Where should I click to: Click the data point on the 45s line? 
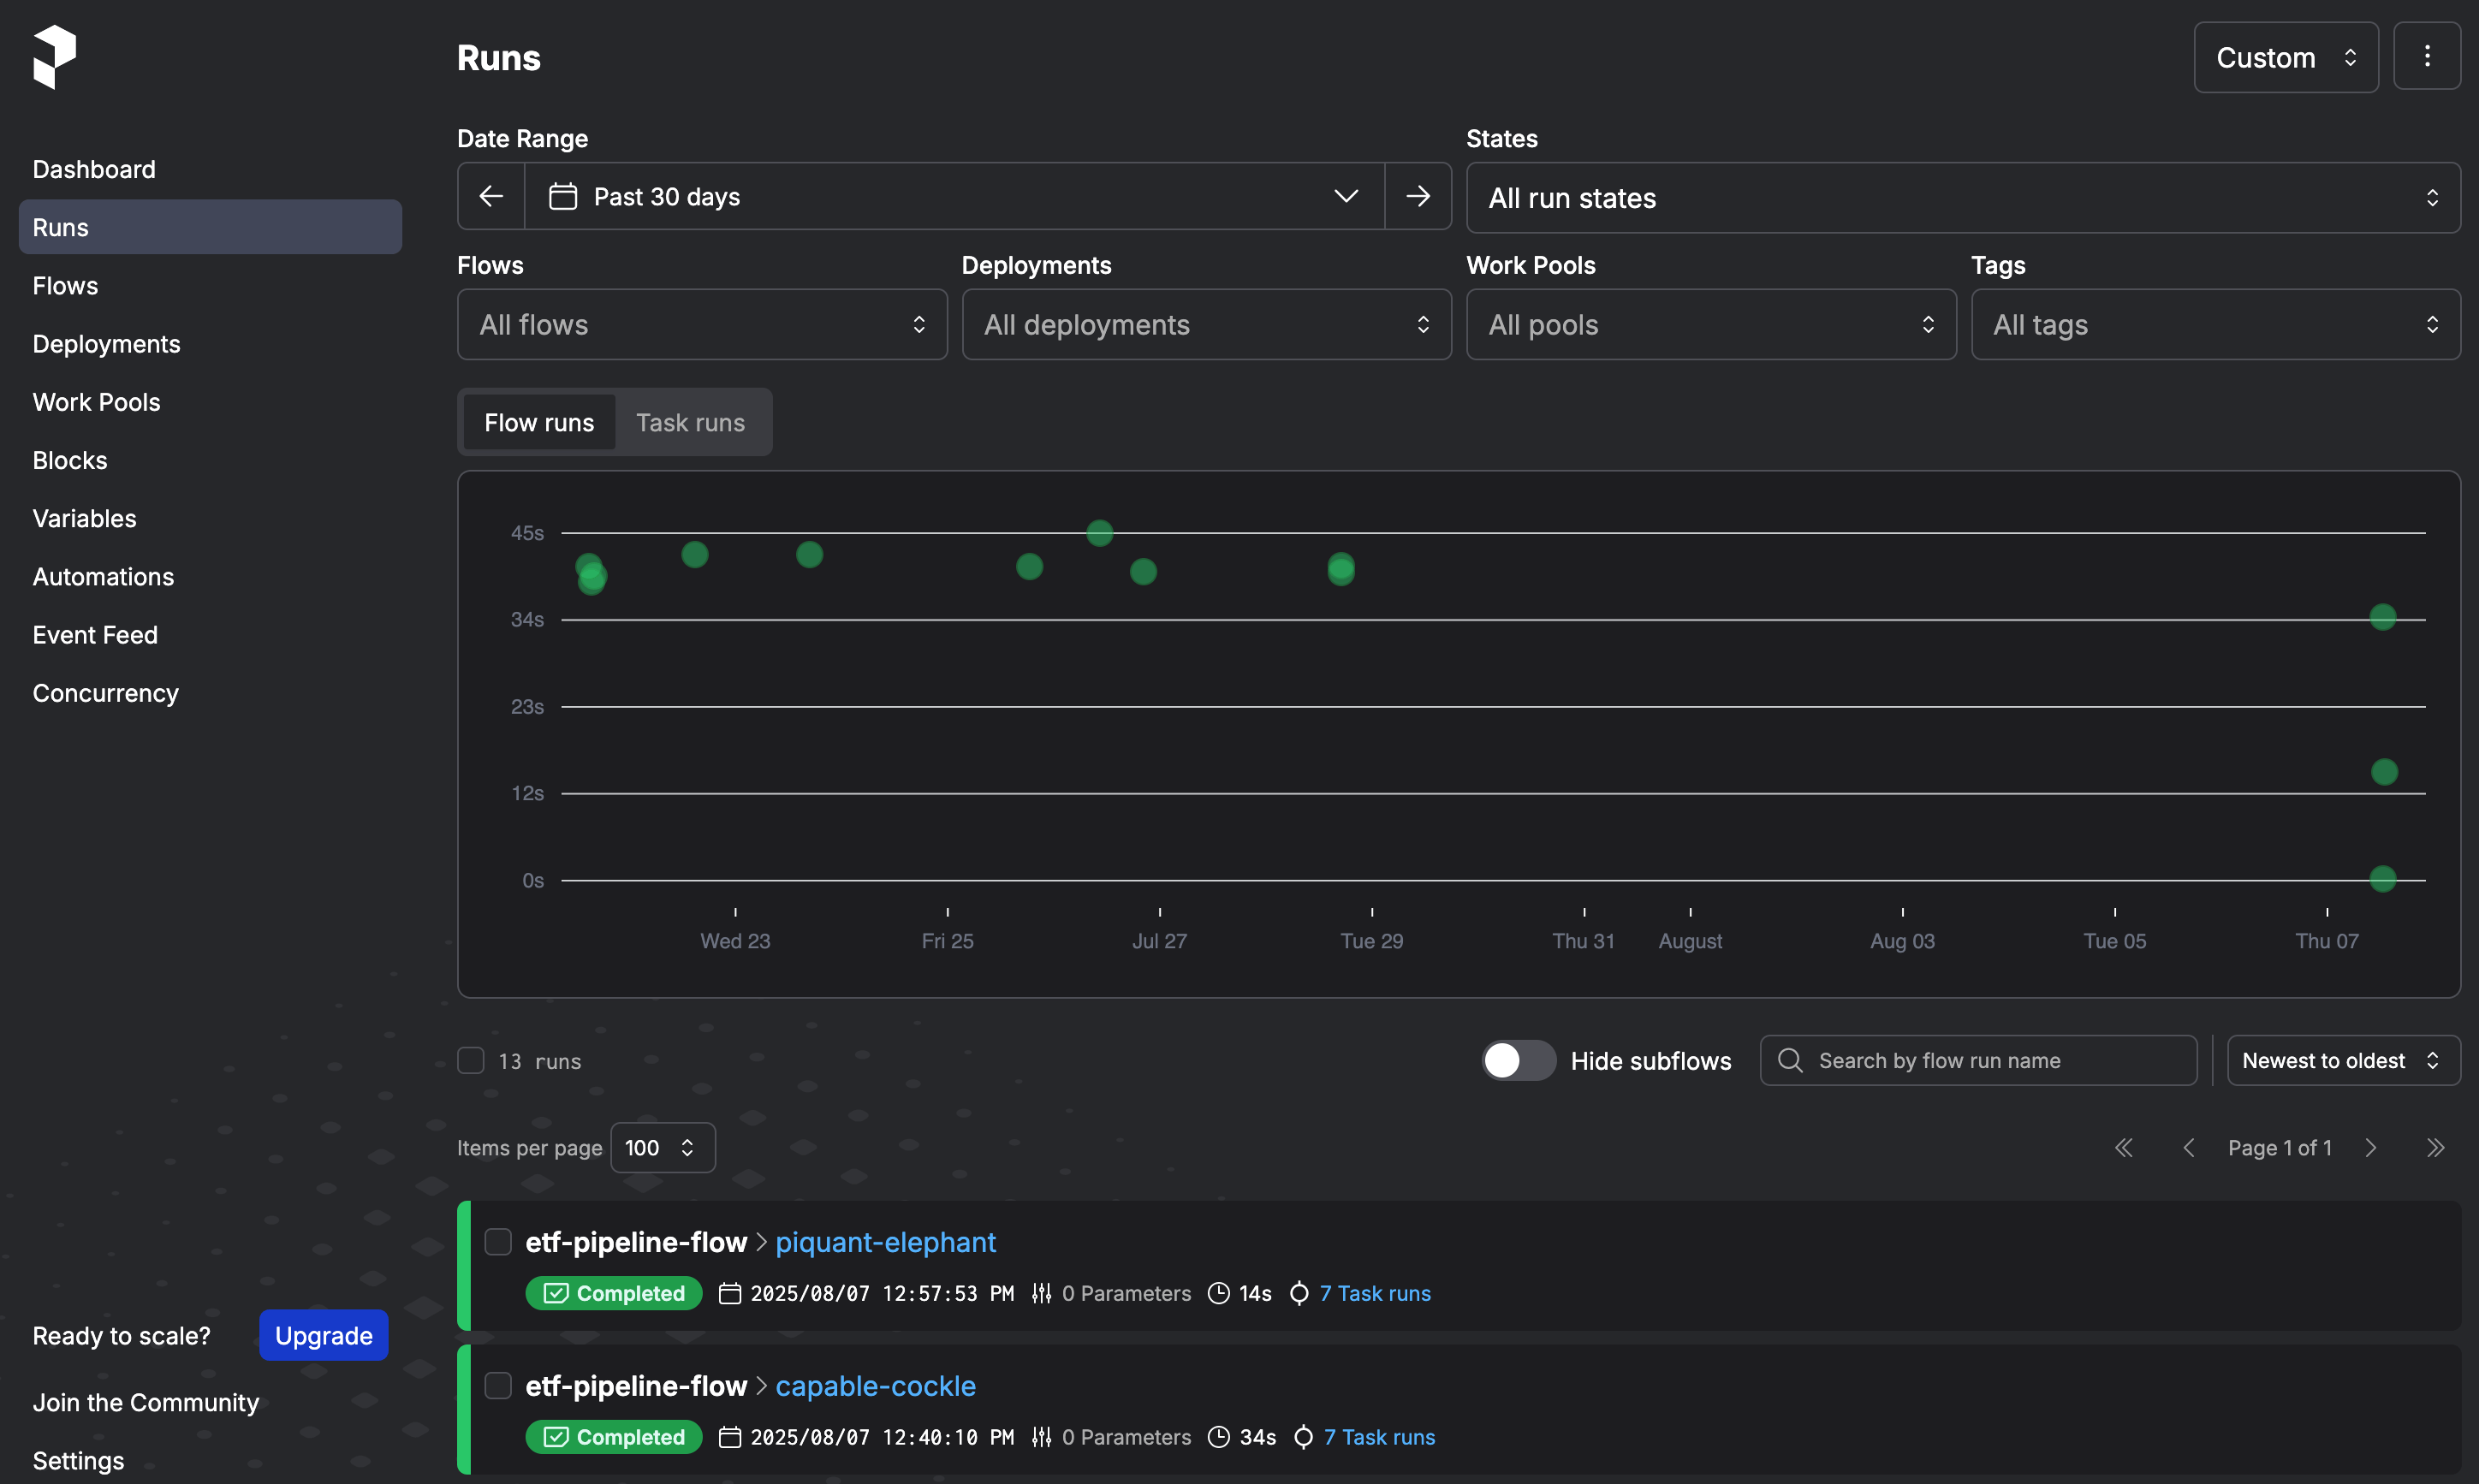(x=1099, y=533)
